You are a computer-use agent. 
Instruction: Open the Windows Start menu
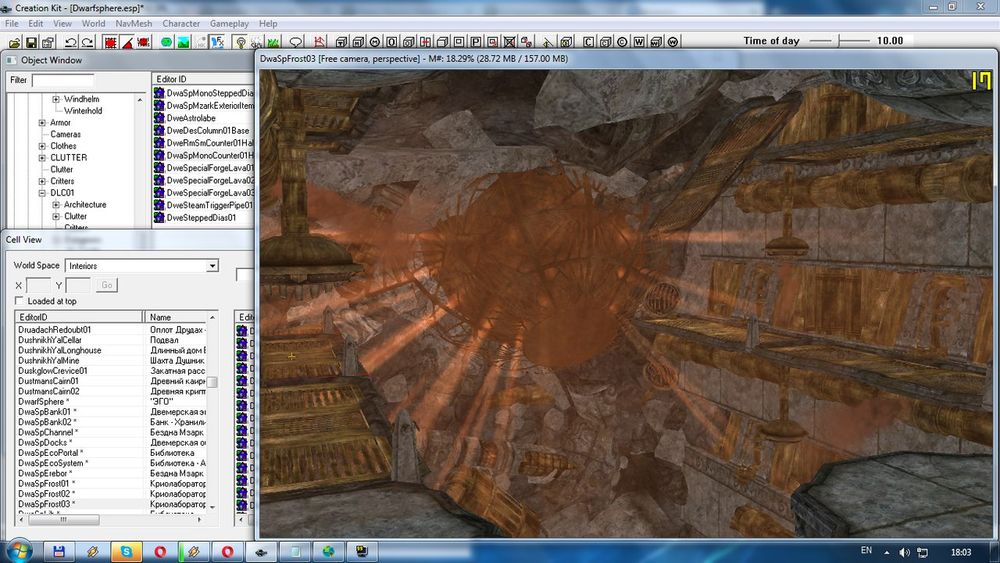pyautogui.click(x=18, y=551)
